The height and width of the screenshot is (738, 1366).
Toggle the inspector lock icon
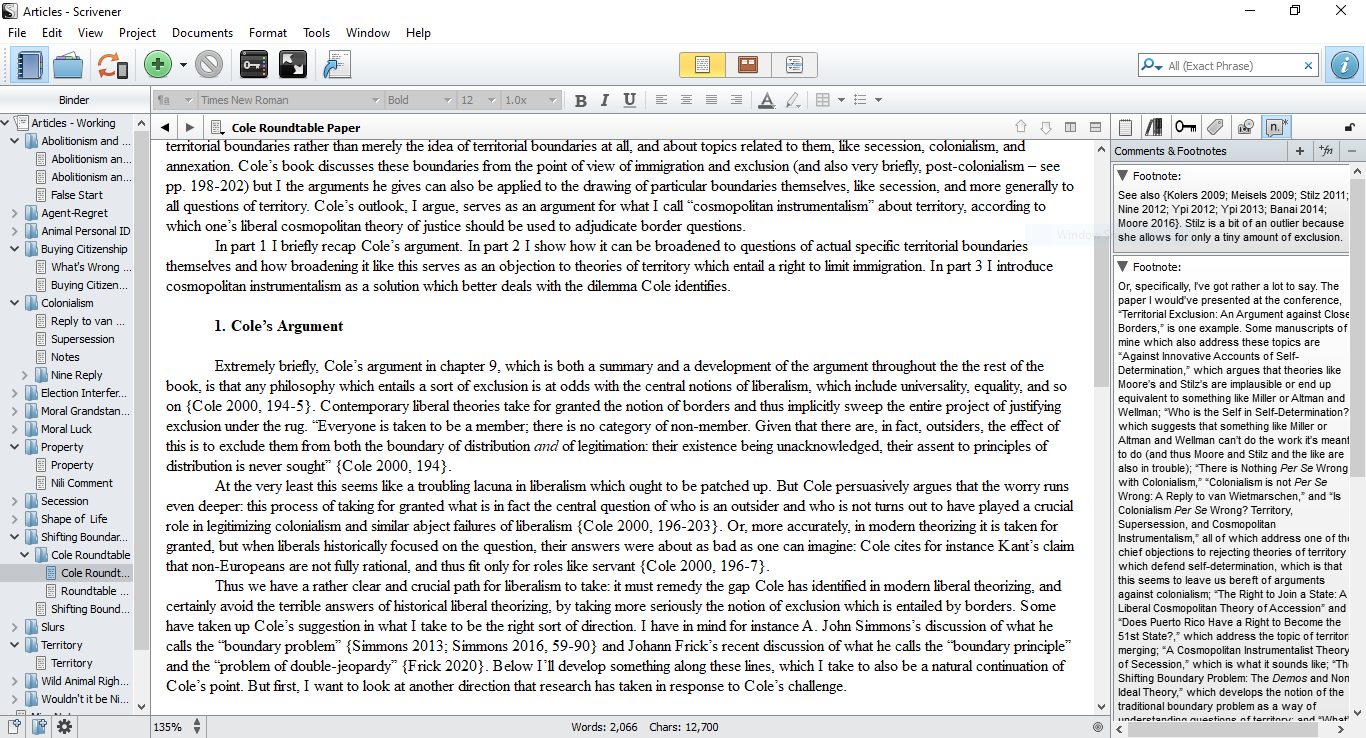tap(1350, 127)
